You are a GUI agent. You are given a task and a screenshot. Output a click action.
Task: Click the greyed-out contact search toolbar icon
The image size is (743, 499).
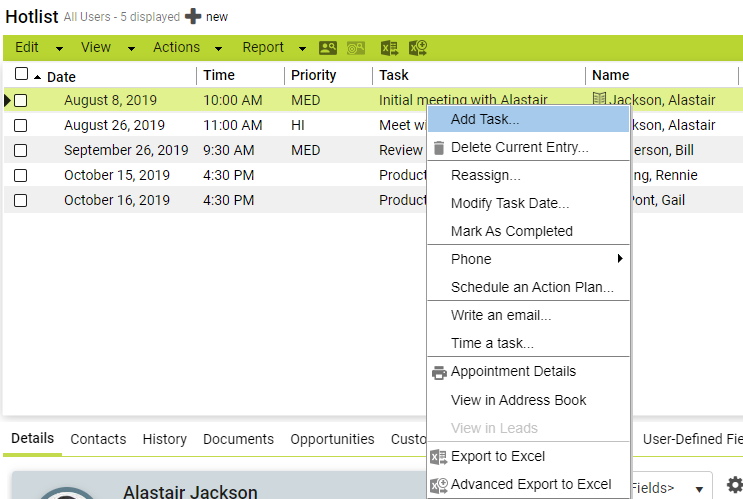(x=356, y=48)
